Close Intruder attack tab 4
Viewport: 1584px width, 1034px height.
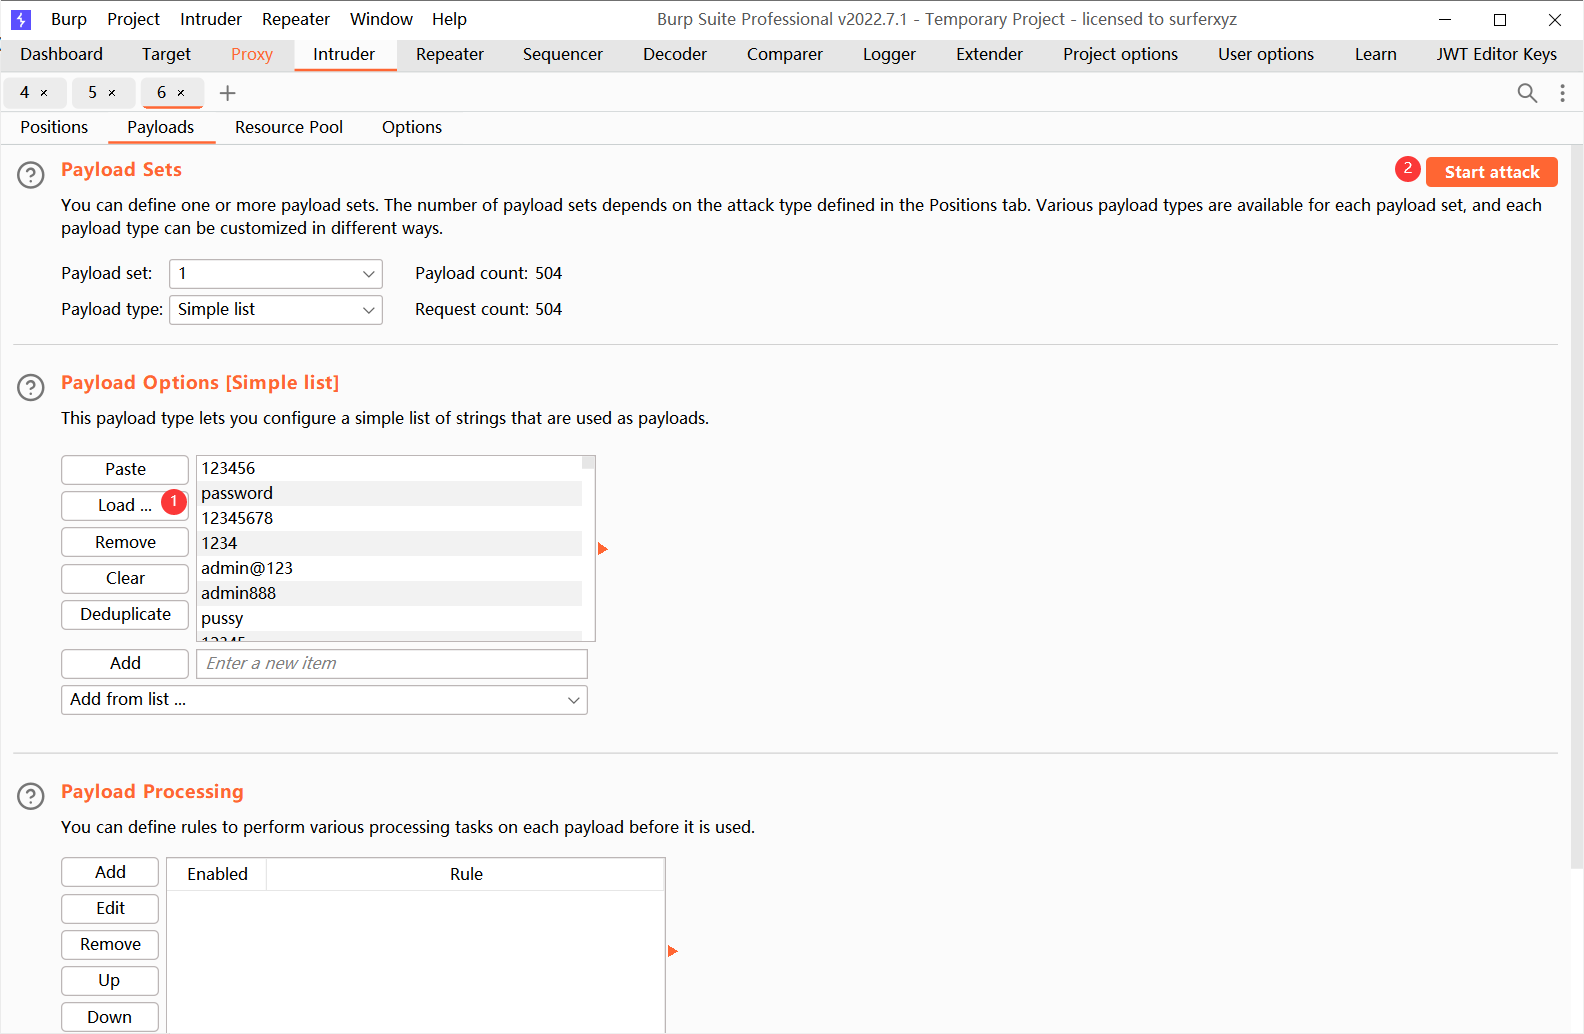click(x=44, y=93)
